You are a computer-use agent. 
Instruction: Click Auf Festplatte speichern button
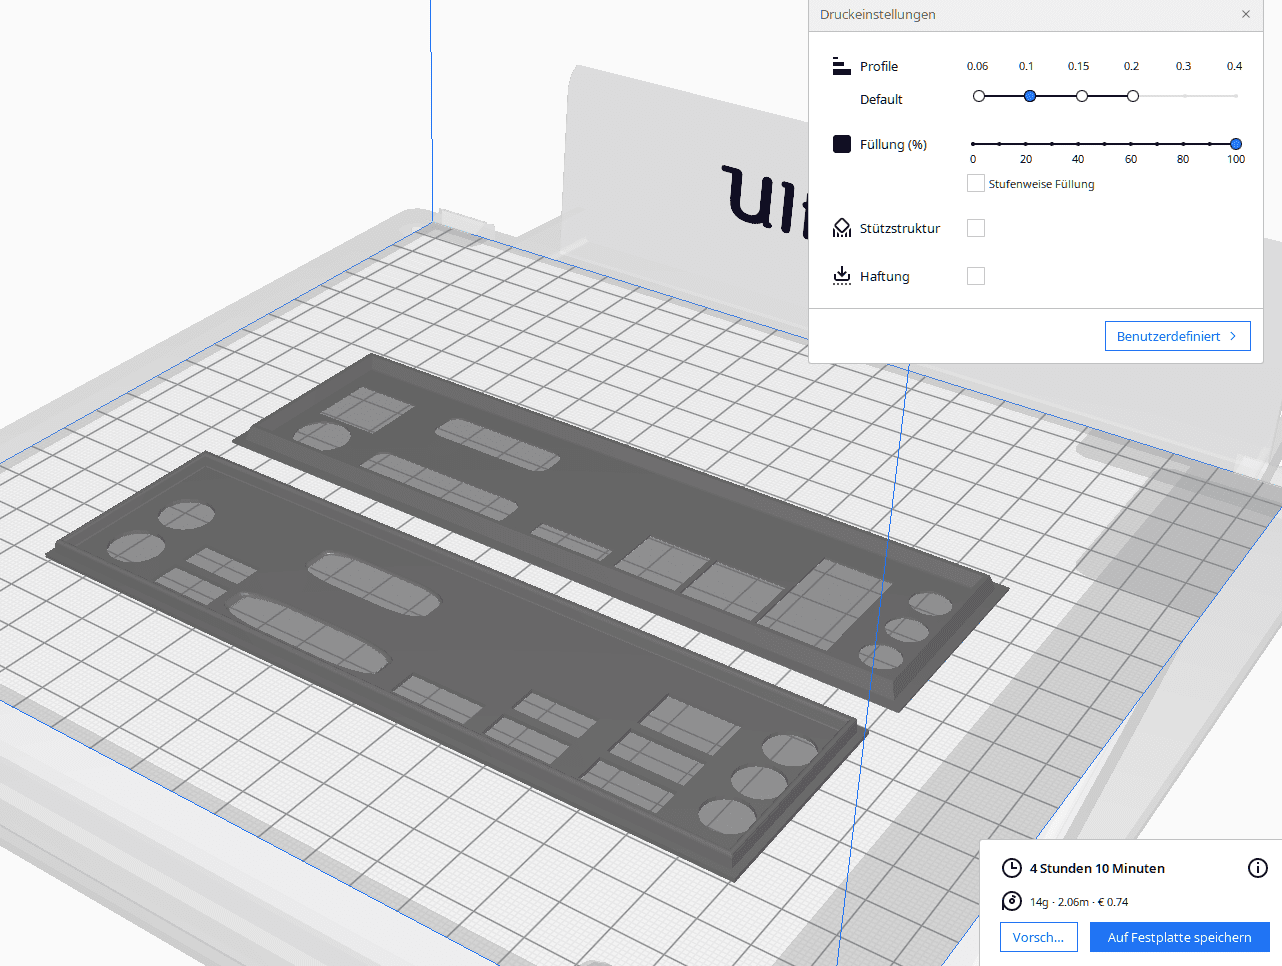coord(1180,937)
